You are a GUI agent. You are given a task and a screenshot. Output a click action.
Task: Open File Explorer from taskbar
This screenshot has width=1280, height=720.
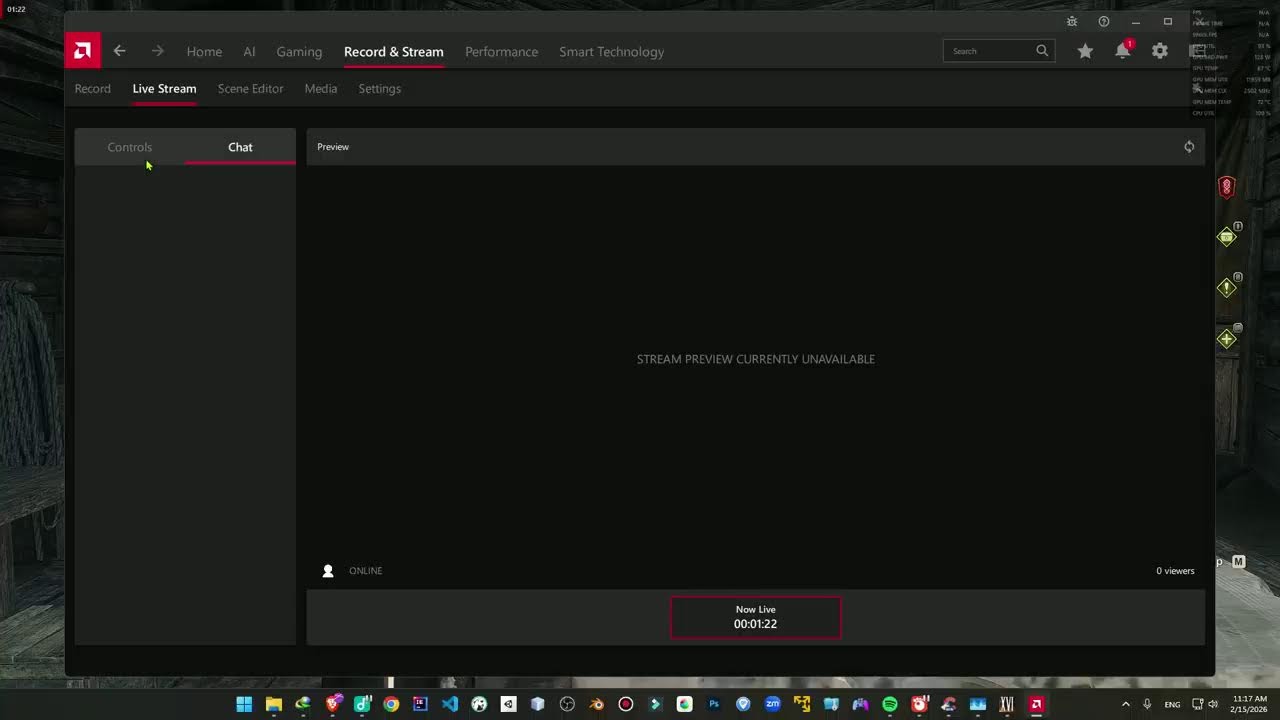tap(273, 704)
